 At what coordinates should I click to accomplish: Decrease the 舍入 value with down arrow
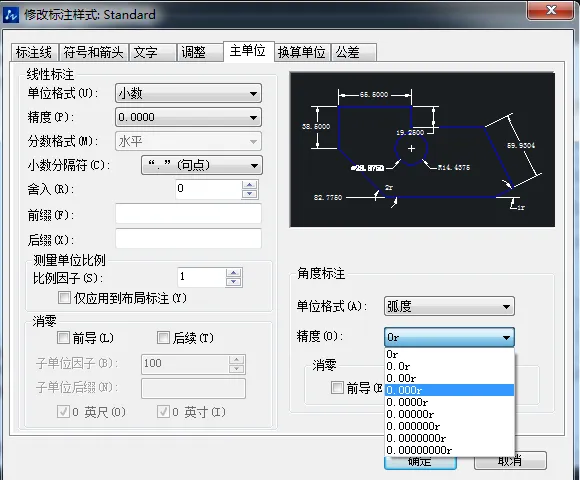(x=250, y=194)
